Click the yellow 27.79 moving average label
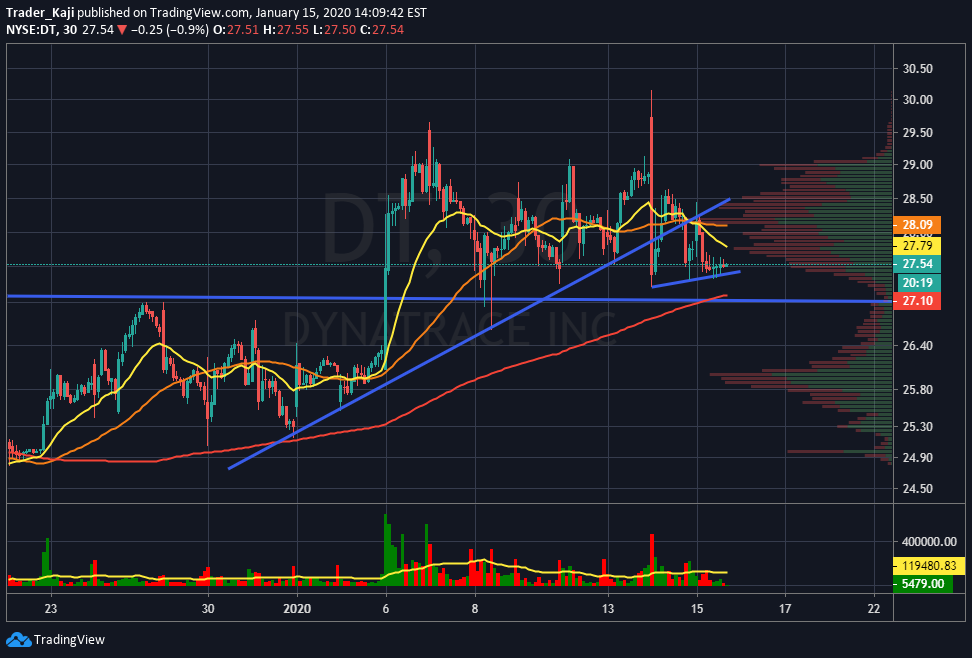The width and height of the screenshot is (972, 658). point(917,246)
